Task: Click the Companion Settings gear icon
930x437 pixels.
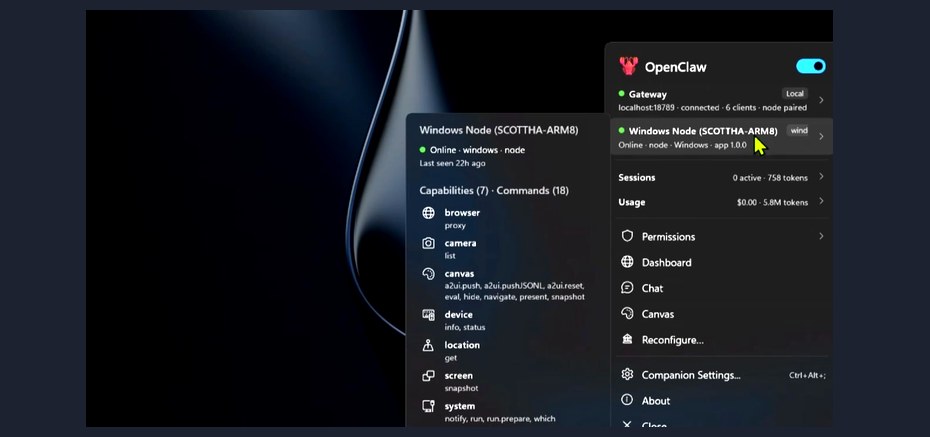Action: 627,374
